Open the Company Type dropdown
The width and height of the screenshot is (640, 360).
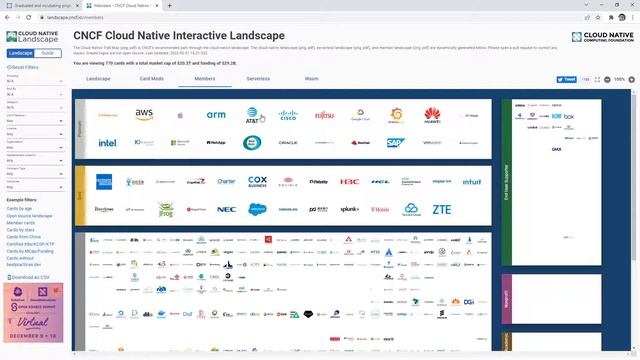35,174
